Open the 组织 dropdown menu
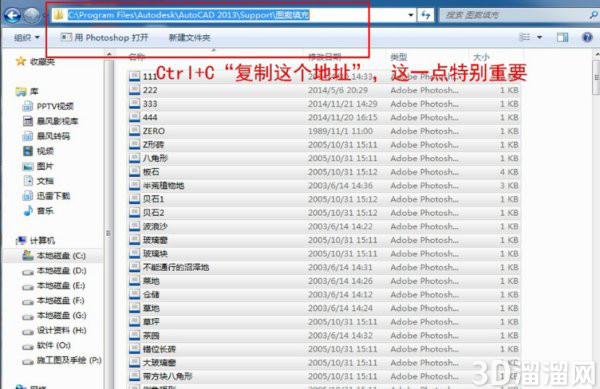The image size is (600, 389). pos(27,37)
